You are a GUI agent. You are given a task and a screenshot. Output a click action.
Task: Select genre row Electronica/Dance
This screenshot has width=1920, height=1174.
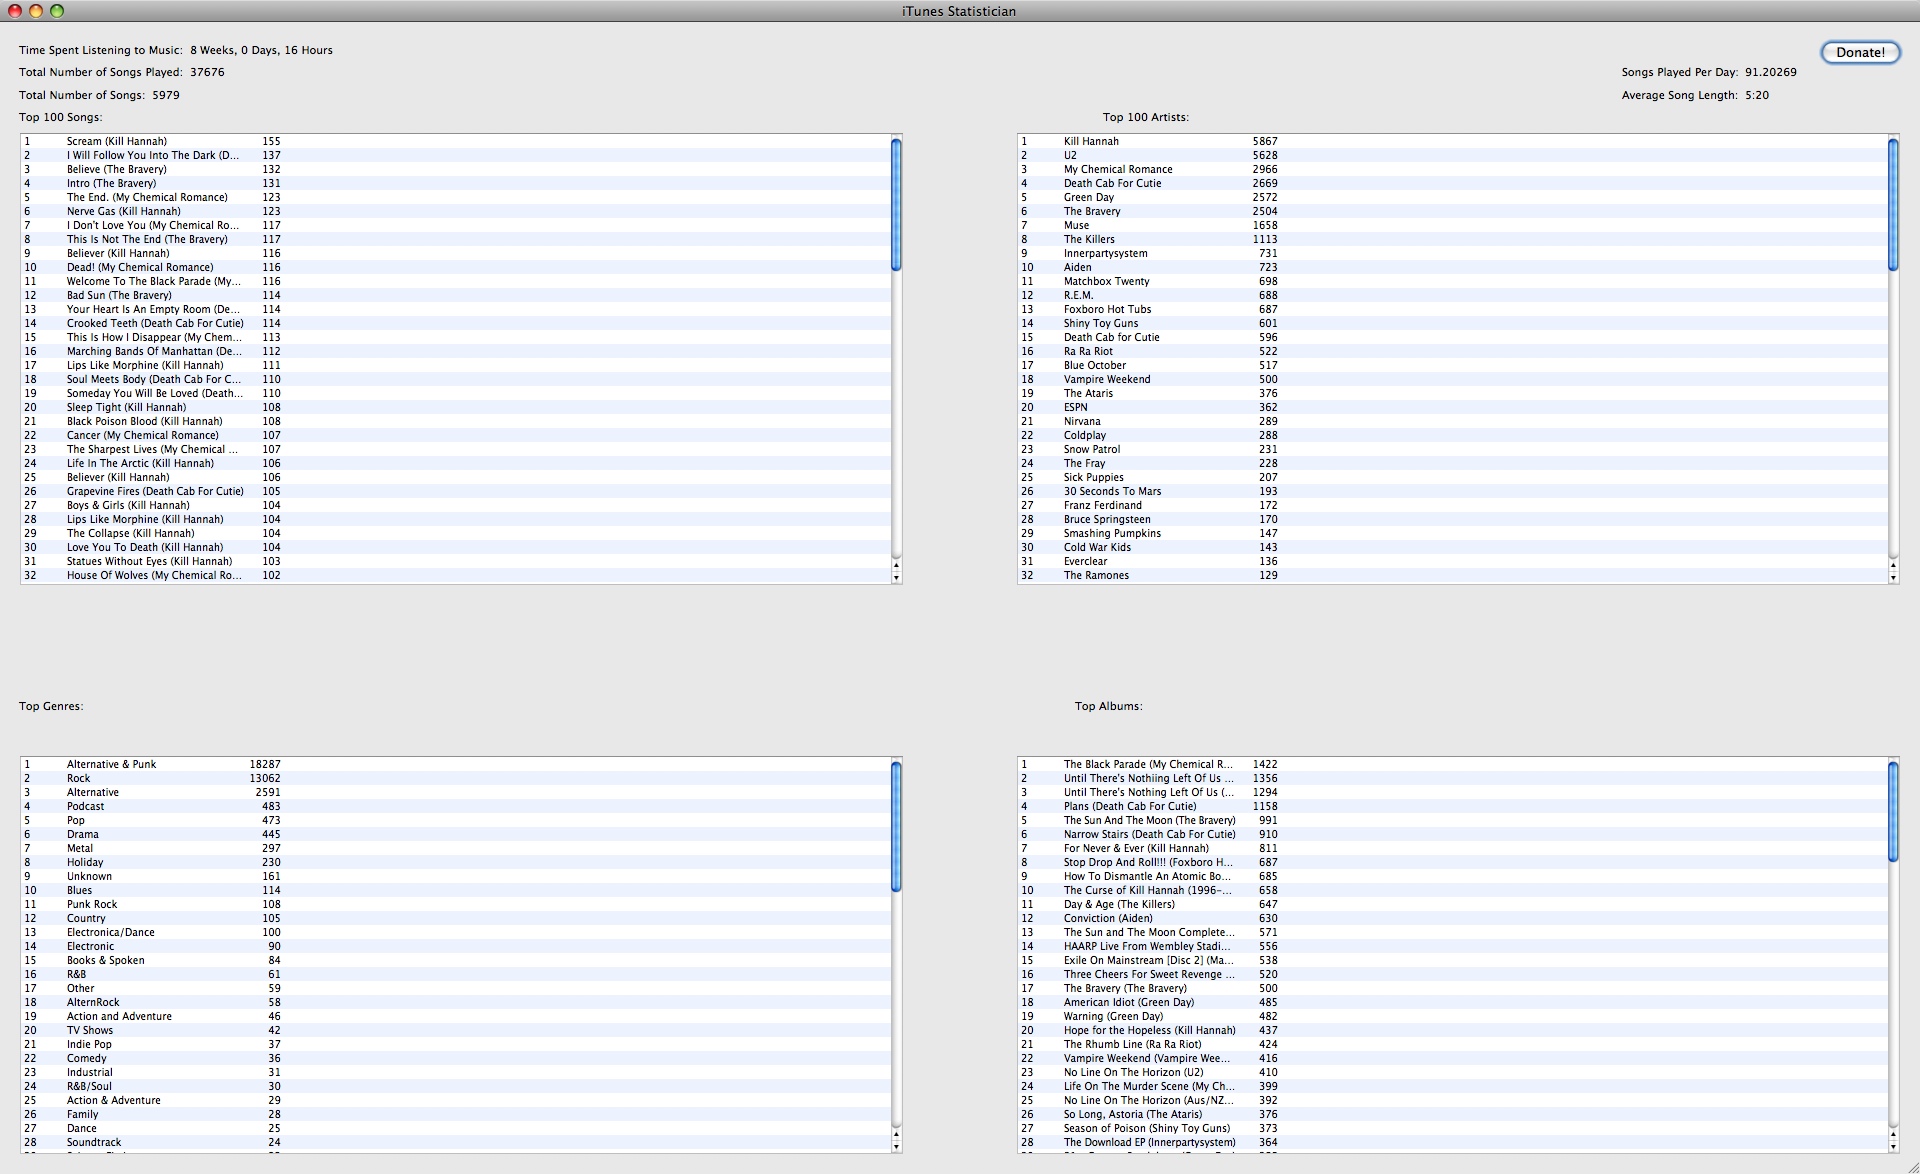455,932
